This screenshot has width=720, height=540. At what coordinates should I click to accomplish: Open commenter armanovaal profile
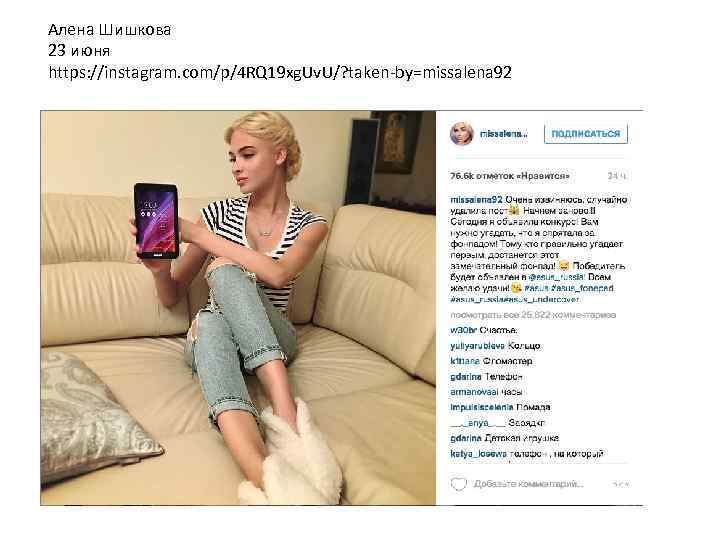(x=474, y=392)
